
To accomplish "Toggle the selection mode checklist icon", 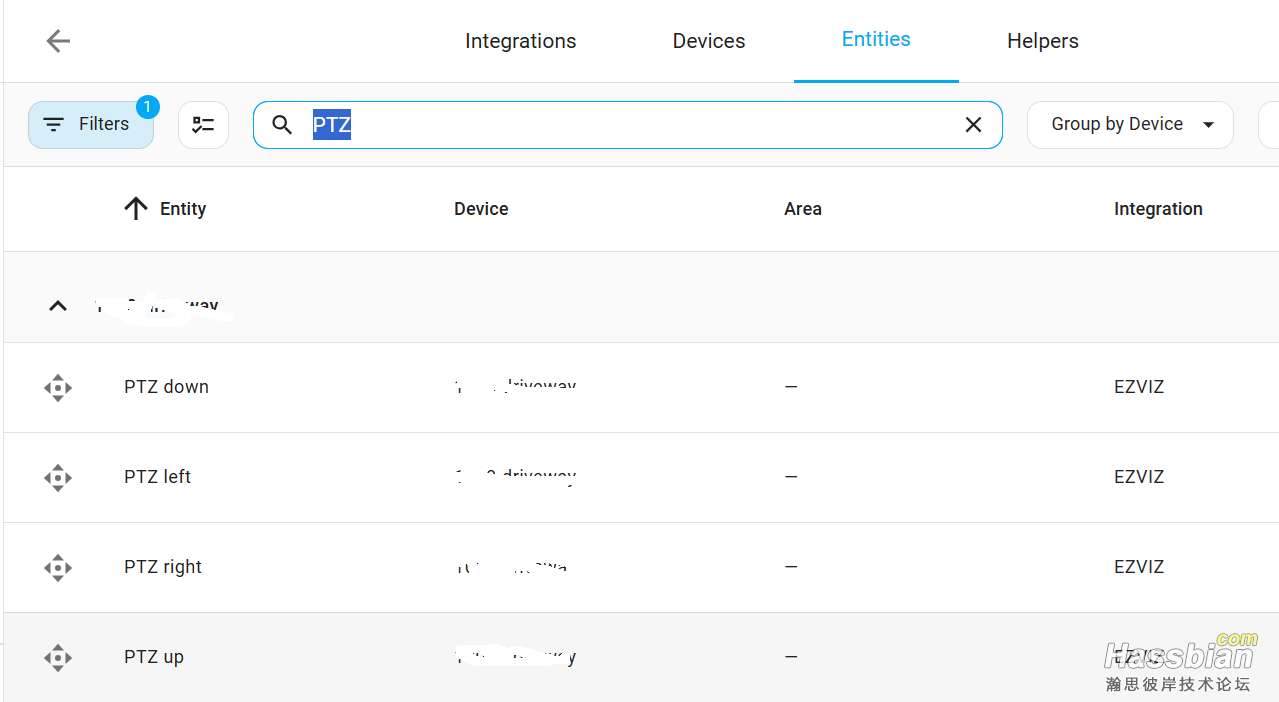I will point(203,125).
